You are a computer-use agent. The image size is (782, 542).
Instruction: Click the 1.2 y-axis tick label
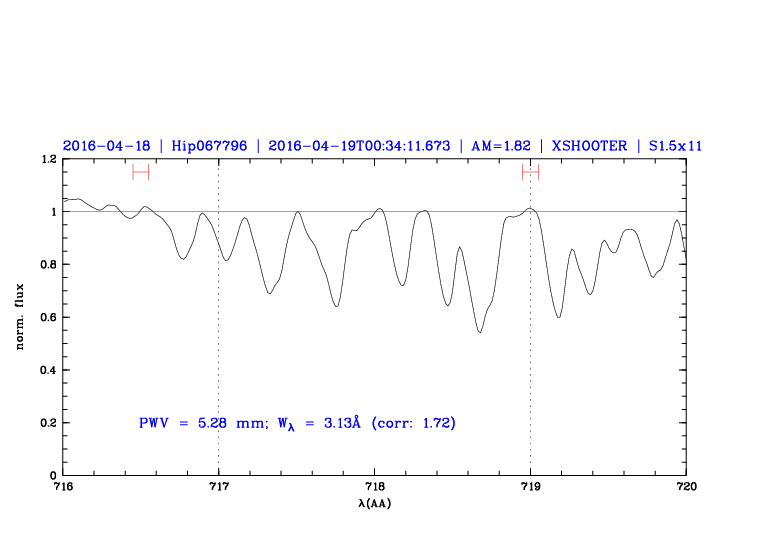[47, 159]
